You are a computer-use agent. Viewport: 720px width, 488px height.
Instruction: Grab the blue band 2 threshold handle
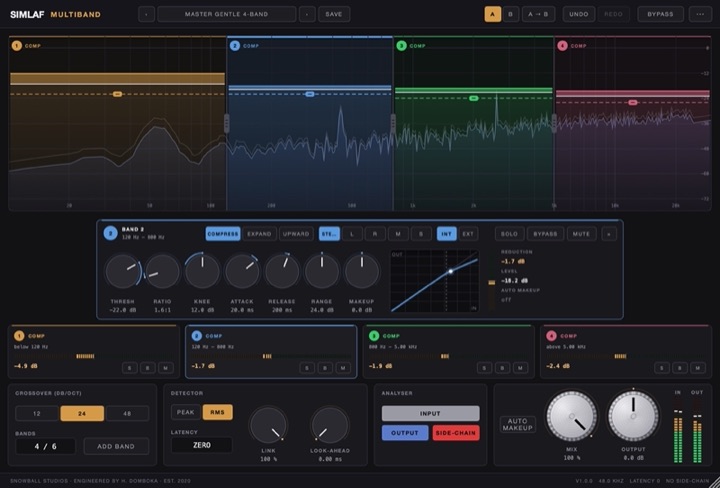pos(309,94)
